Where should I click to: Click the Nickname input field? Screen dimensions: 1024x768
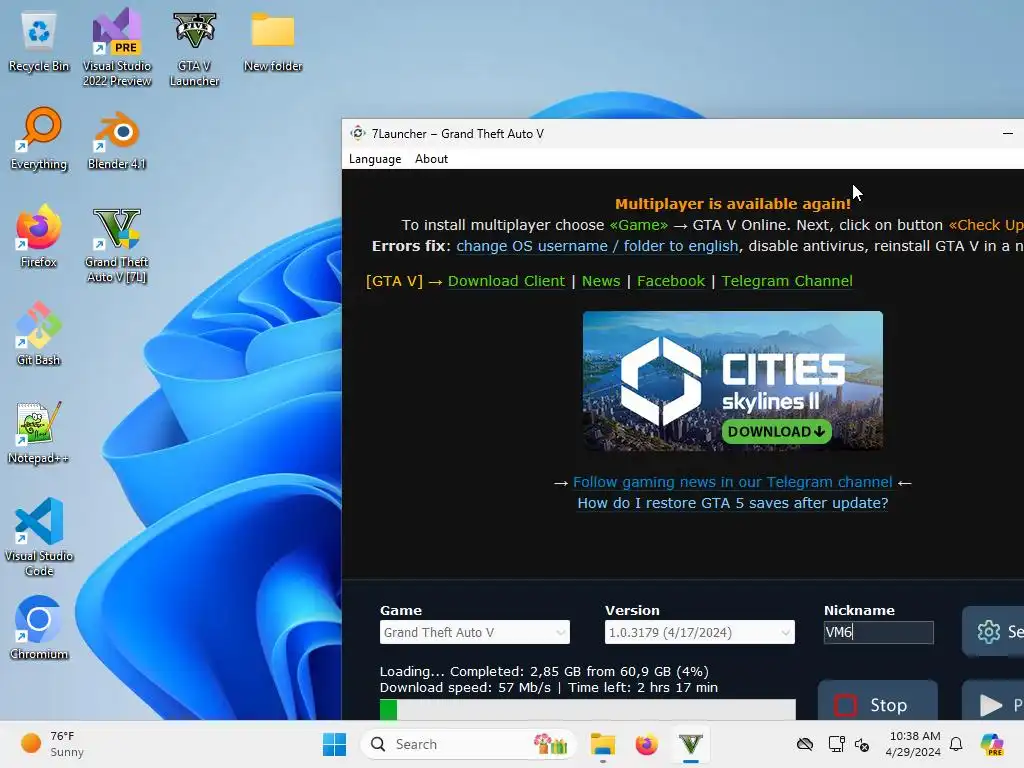click(x=878, y=632)
